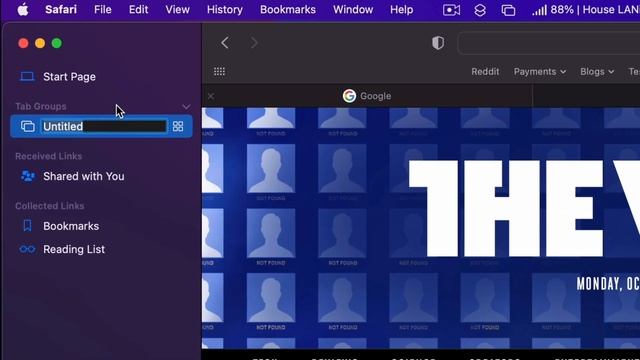This screenshot has height=360, width=640.
Task: Open the Help menu
Action: coord(401,9)
